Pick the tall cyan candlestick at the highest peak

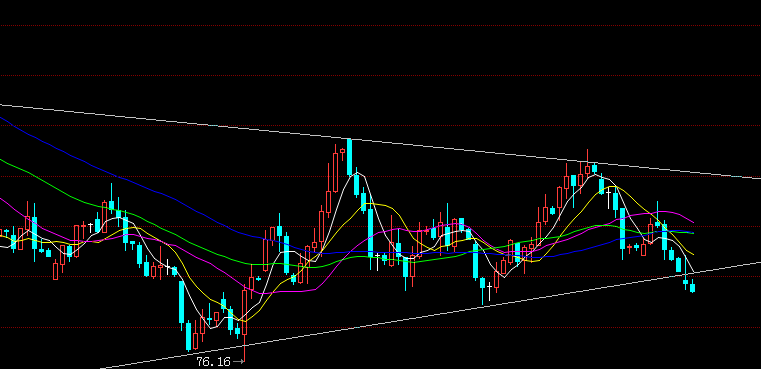tap(349, 157)
